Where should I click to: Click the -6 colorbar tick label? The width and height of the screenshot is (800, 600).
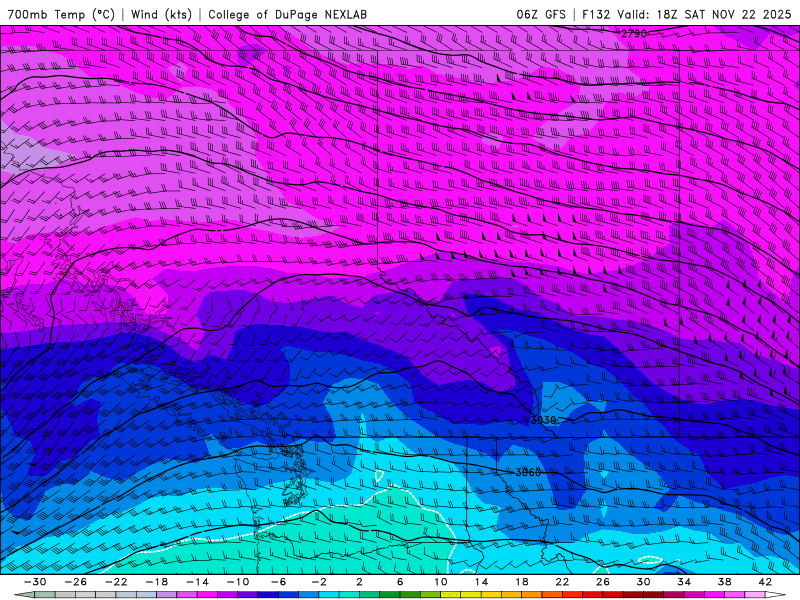tap(278, 582)
